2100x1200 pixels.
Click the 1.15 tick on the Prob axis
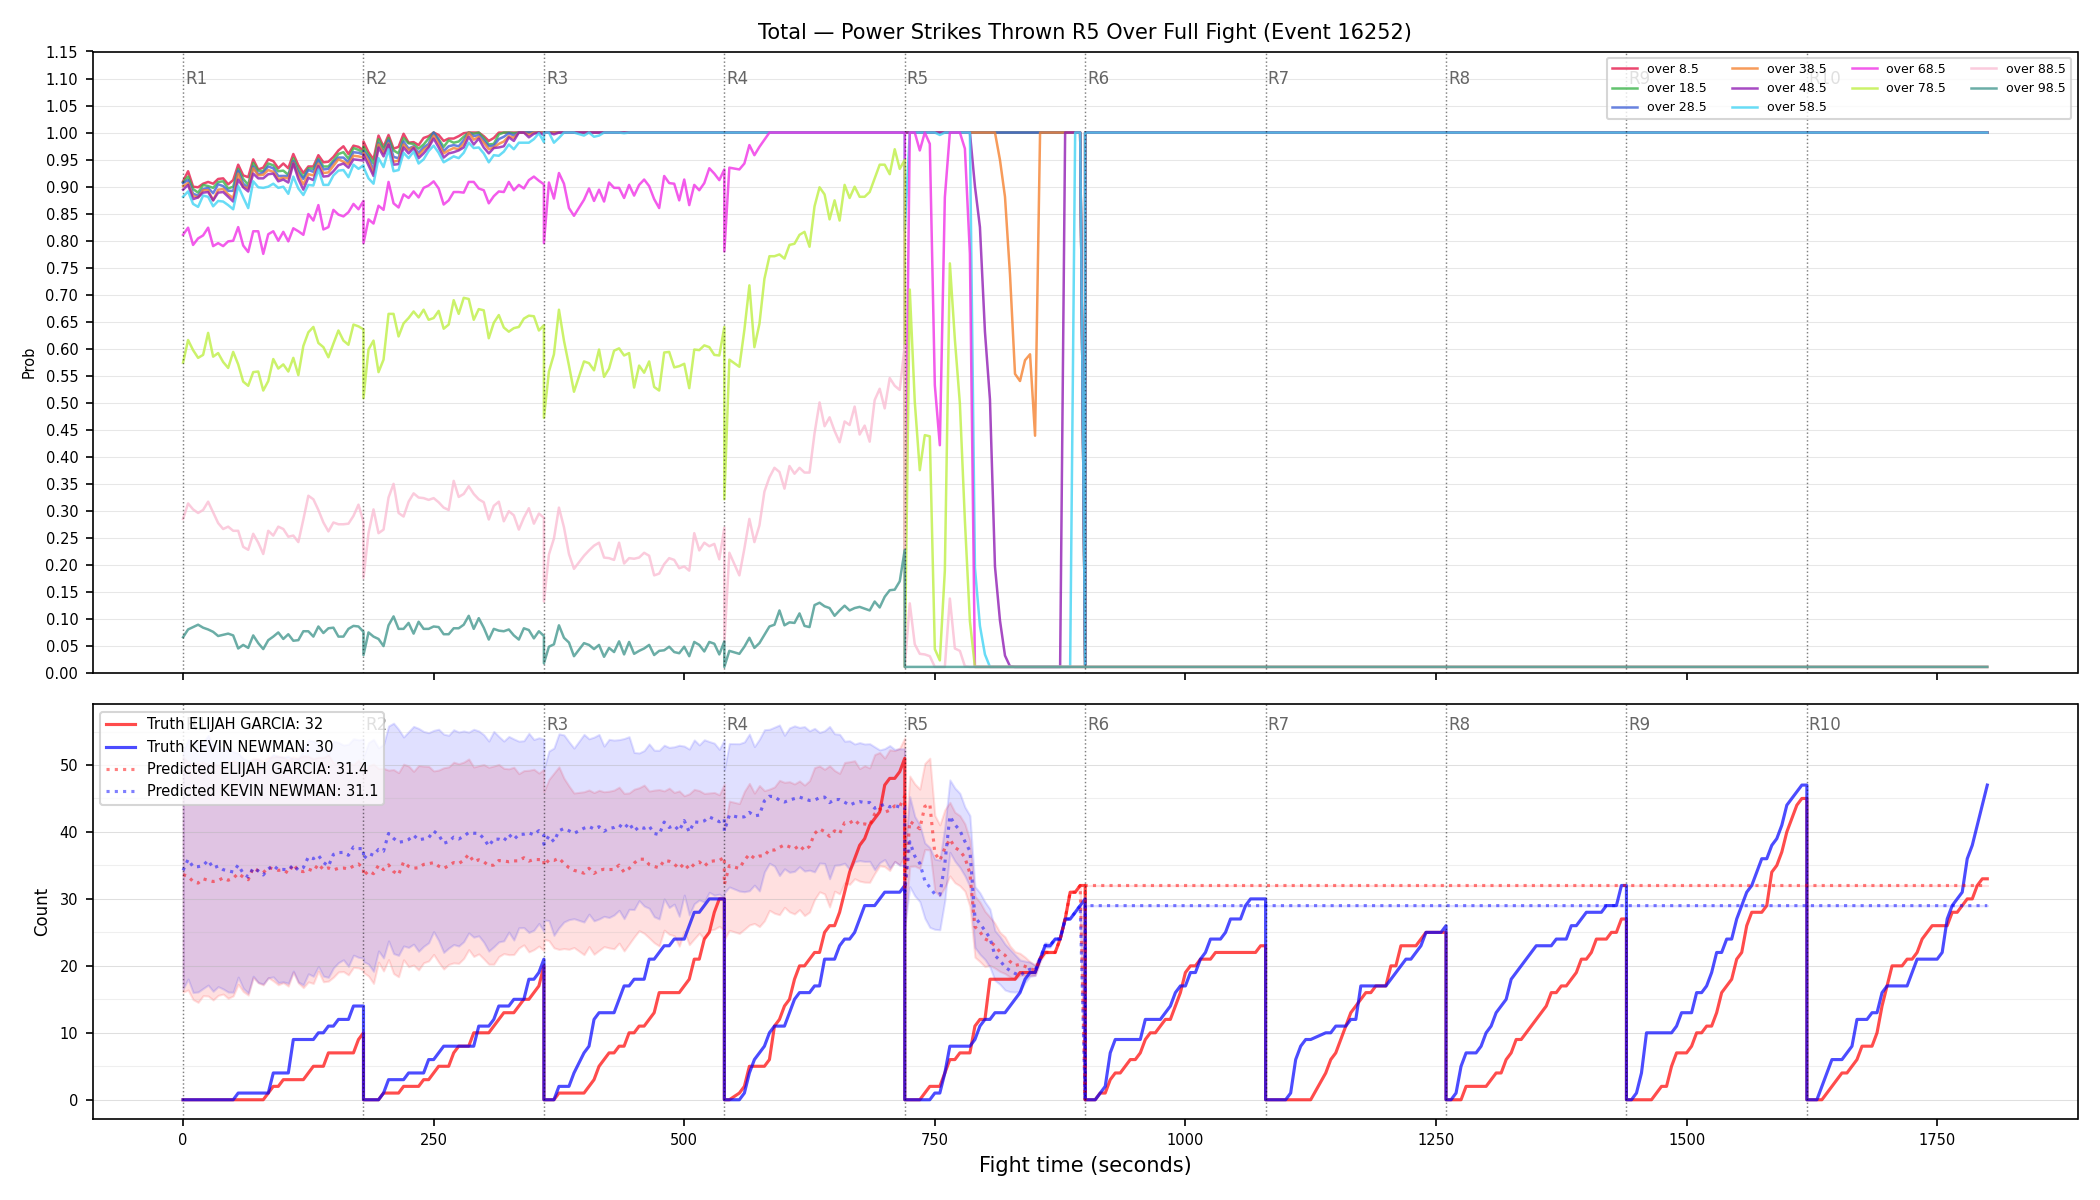pos(62,52)
